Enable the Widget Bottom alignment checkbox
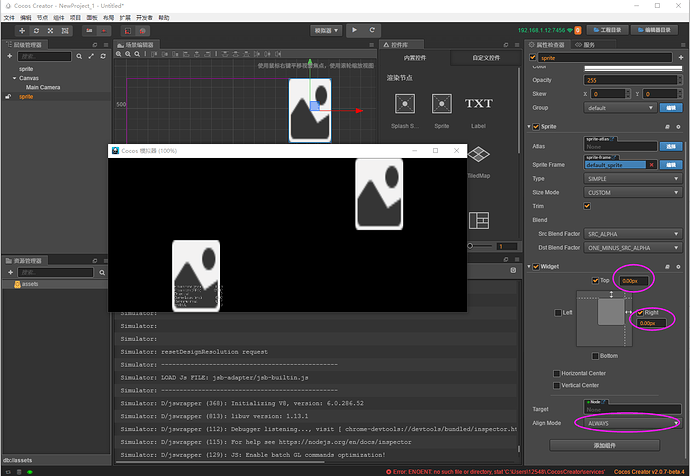 pyautogui.click(x=595, y=356)
